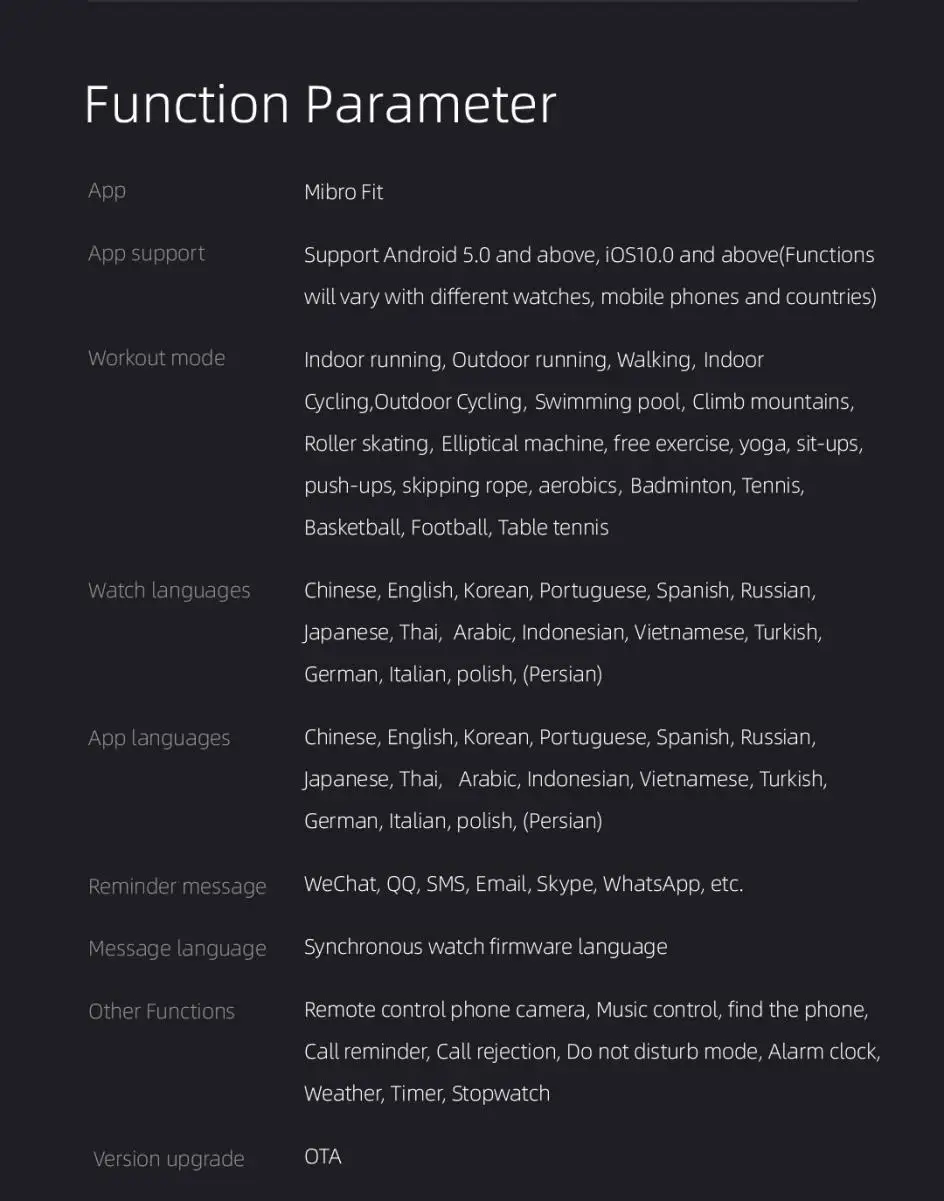The width and height of the screenshot is (944, 1201).
Task: Select the Version upgrade label
Action: 168,1159
